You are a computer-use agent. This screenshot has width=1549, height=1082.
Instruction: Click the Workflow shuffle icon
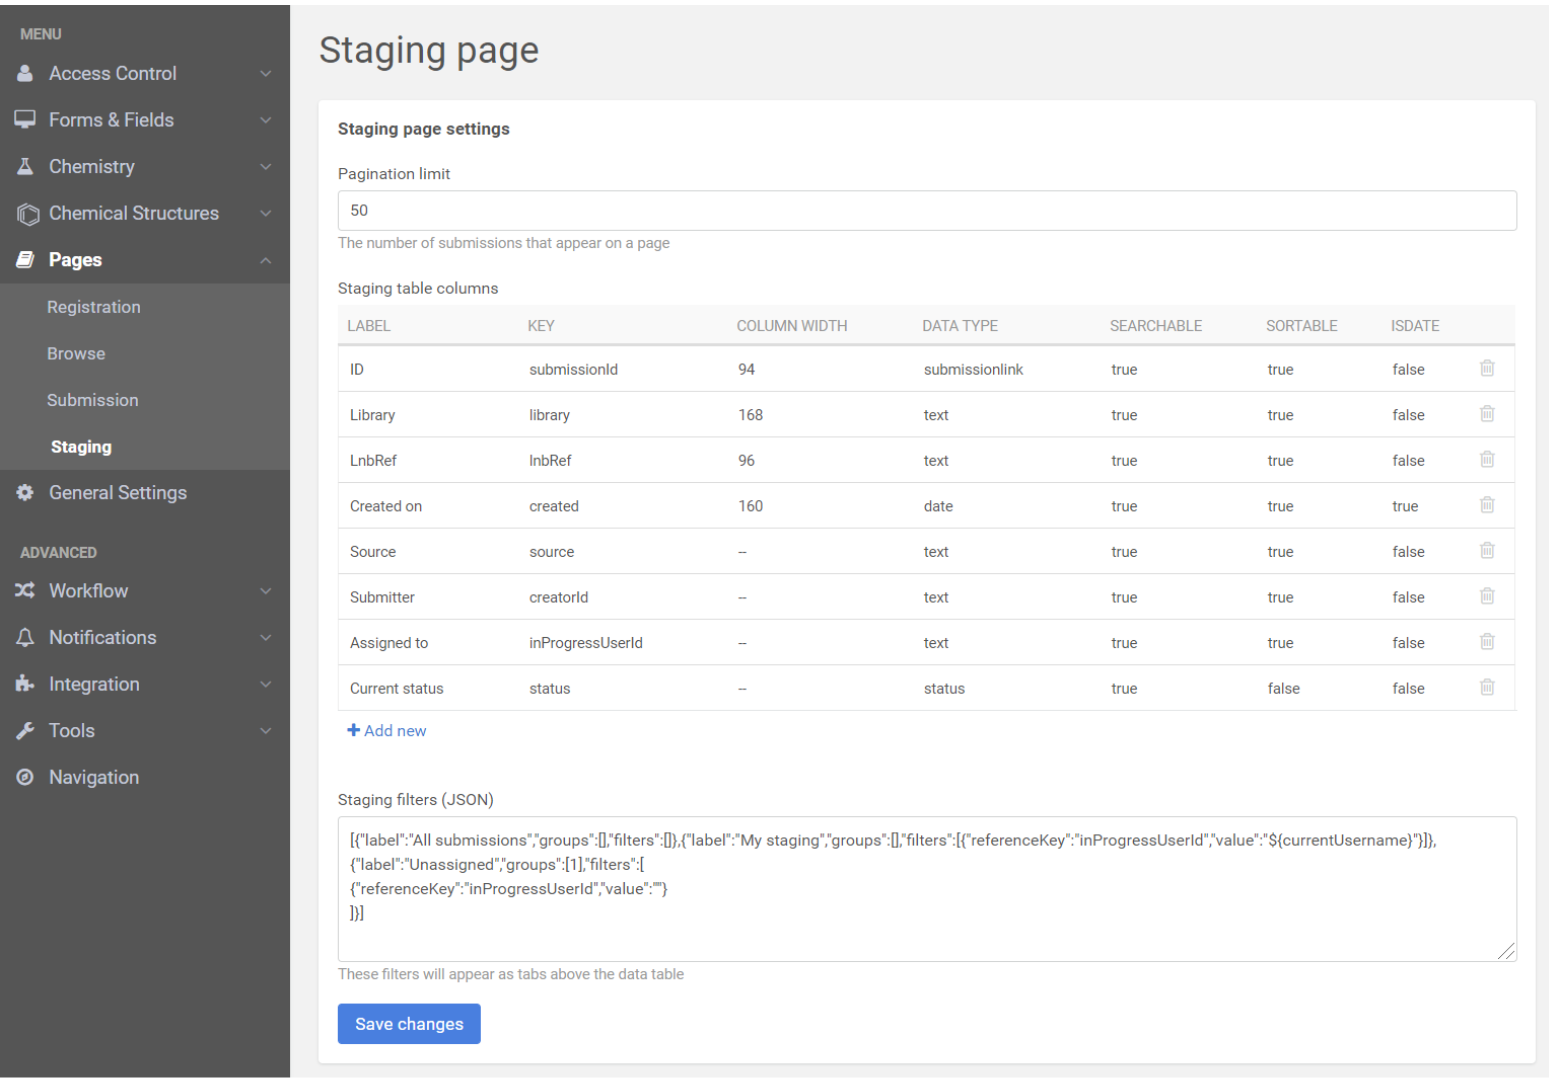click(x=26, y=591)
